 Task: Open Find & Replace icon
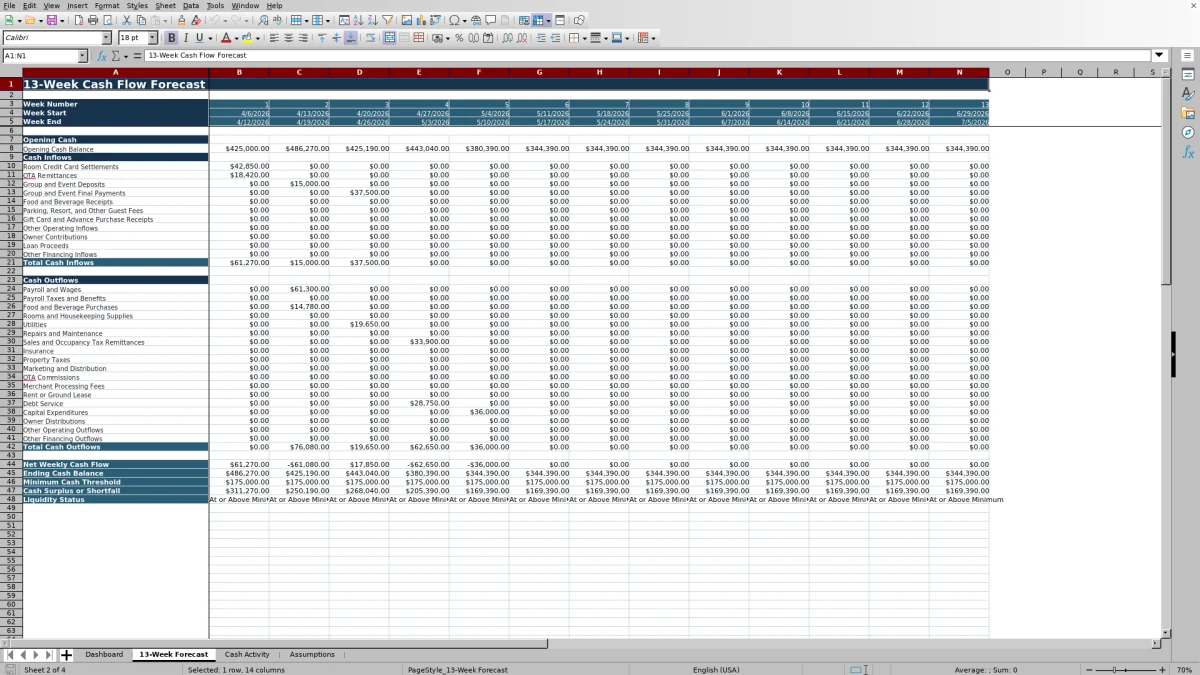point(263,20)
